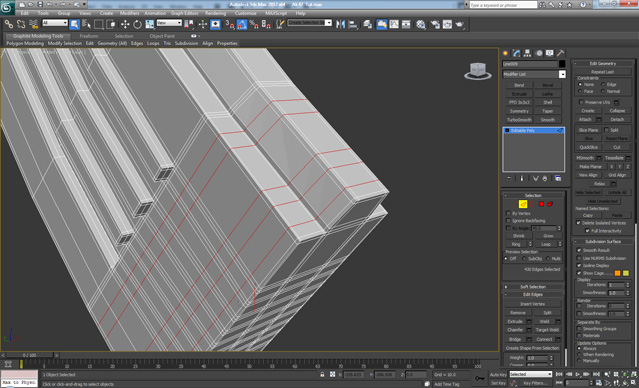This screenshot has height=388, width=639.
Task: Enable Use NURMS Subdivision checkbox
Action: (x=579, y=258)
